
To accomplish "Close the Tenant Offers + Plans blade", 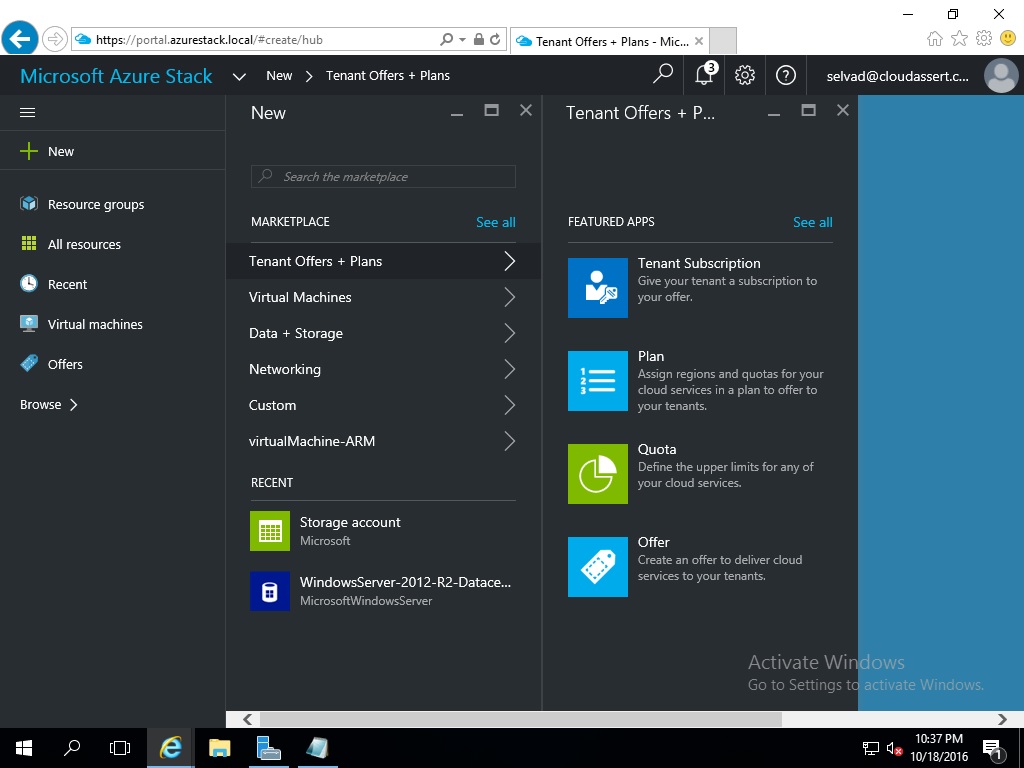I will [843, 110].
